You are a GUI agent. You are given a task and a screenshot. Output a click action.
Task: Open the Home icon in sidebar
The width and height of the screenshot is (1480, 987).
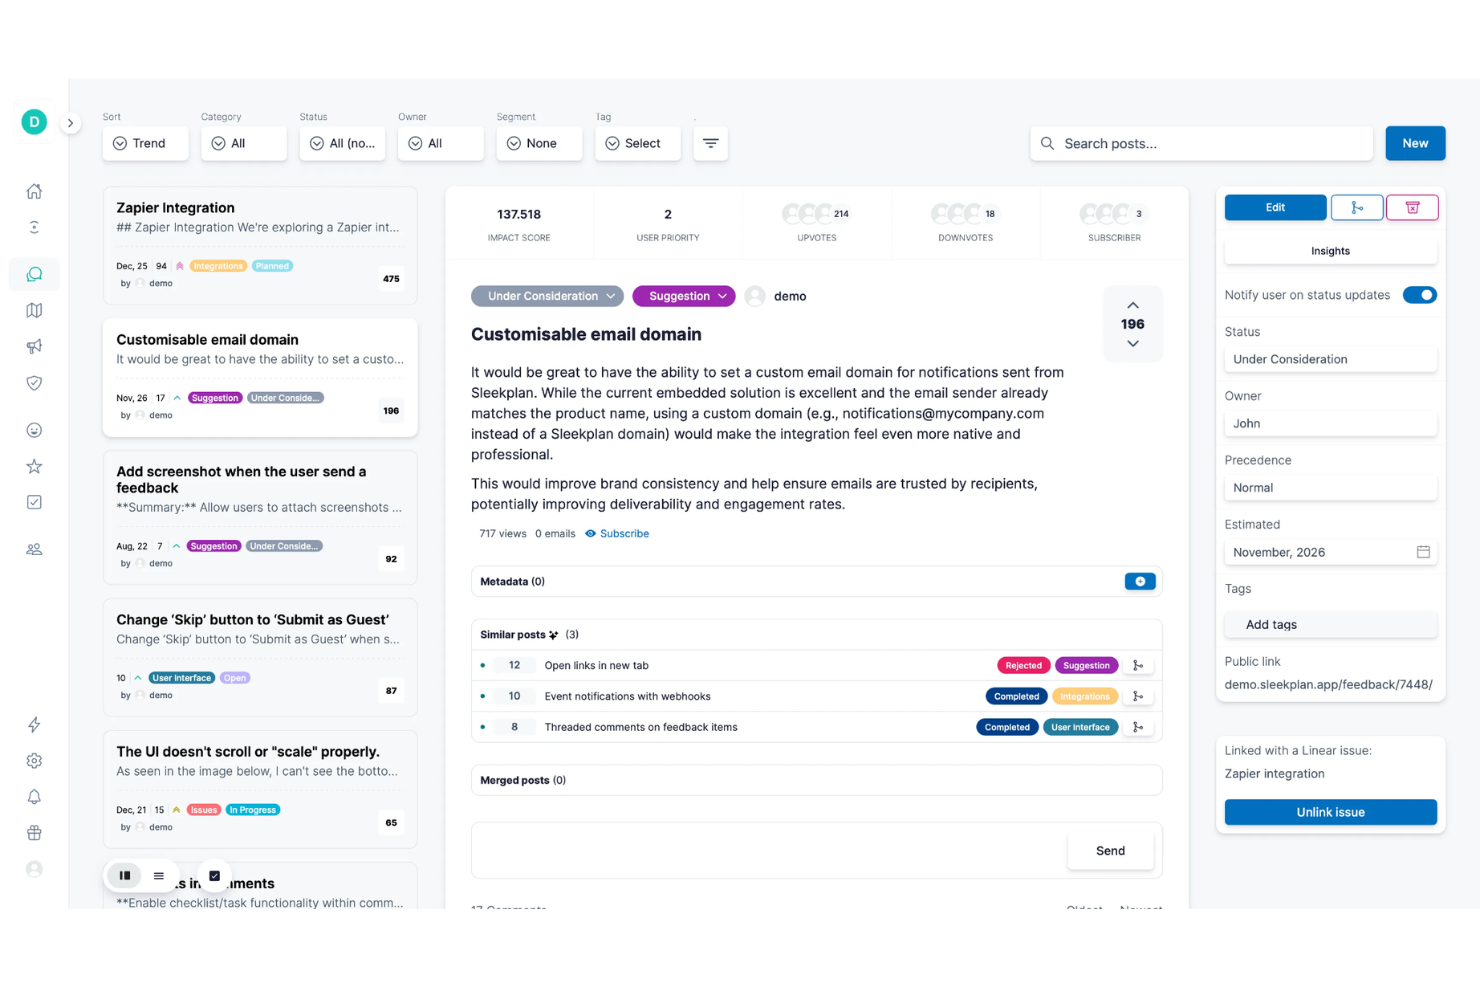coord(34,191)
